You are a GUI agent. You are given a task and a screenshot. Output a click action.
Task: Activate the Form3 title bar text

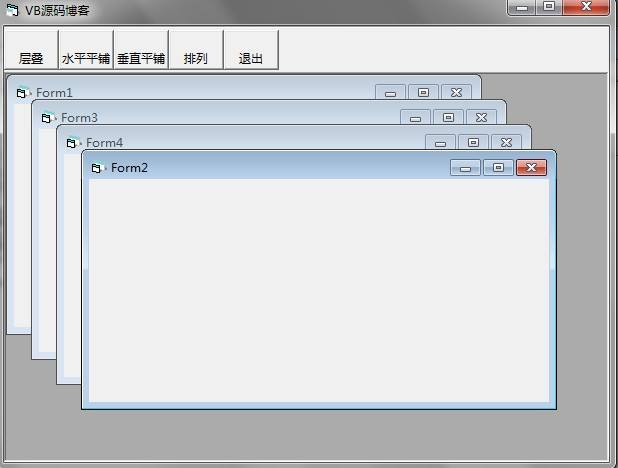[79, 118]
